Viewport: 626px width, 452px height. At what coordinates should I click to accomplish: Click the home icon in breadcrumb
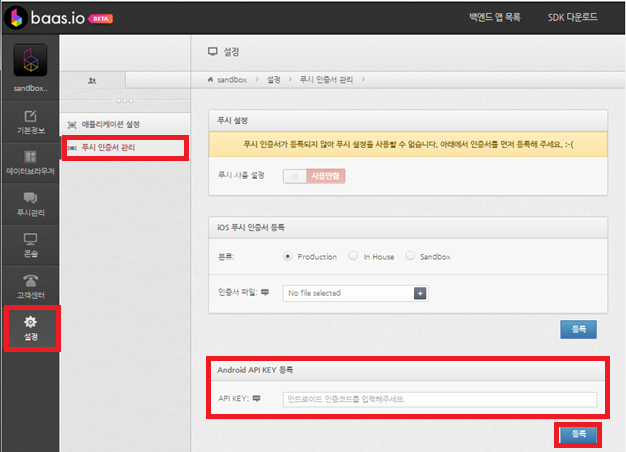[210, 79]
